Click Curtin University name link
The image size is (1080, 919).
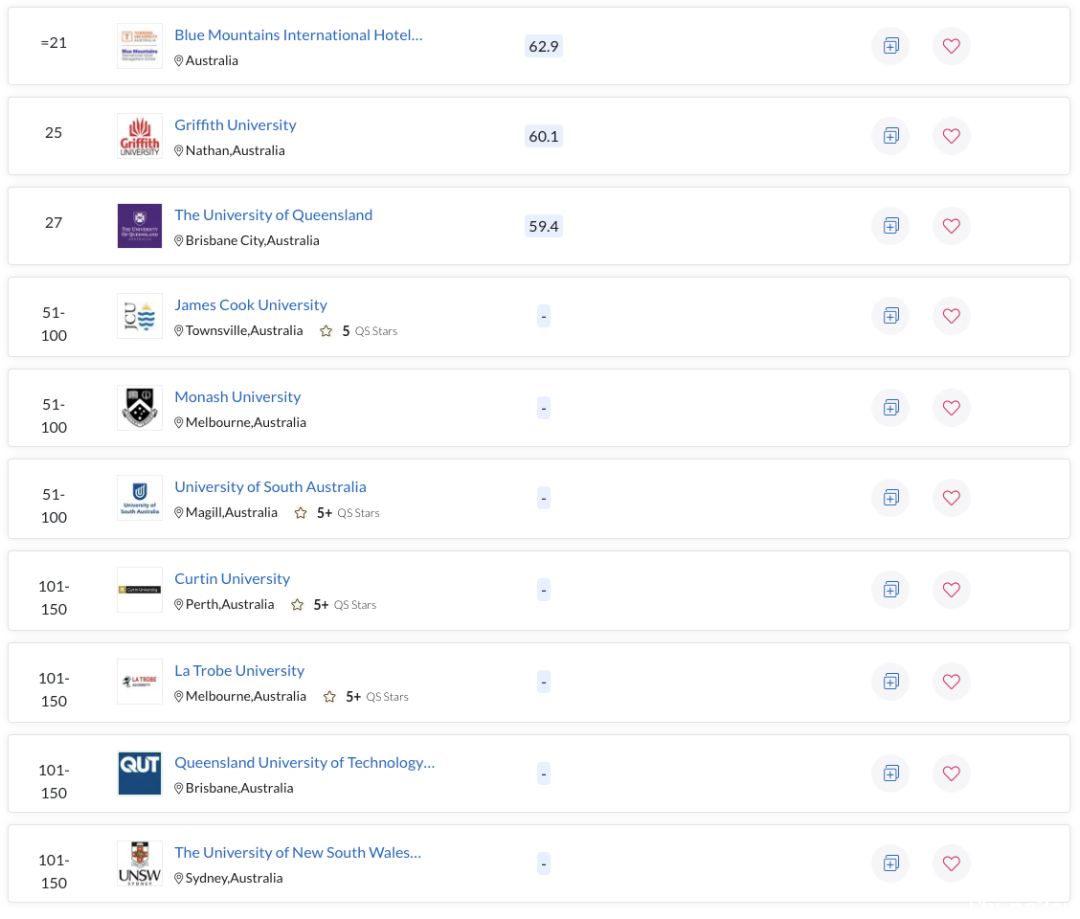(232, 579)
